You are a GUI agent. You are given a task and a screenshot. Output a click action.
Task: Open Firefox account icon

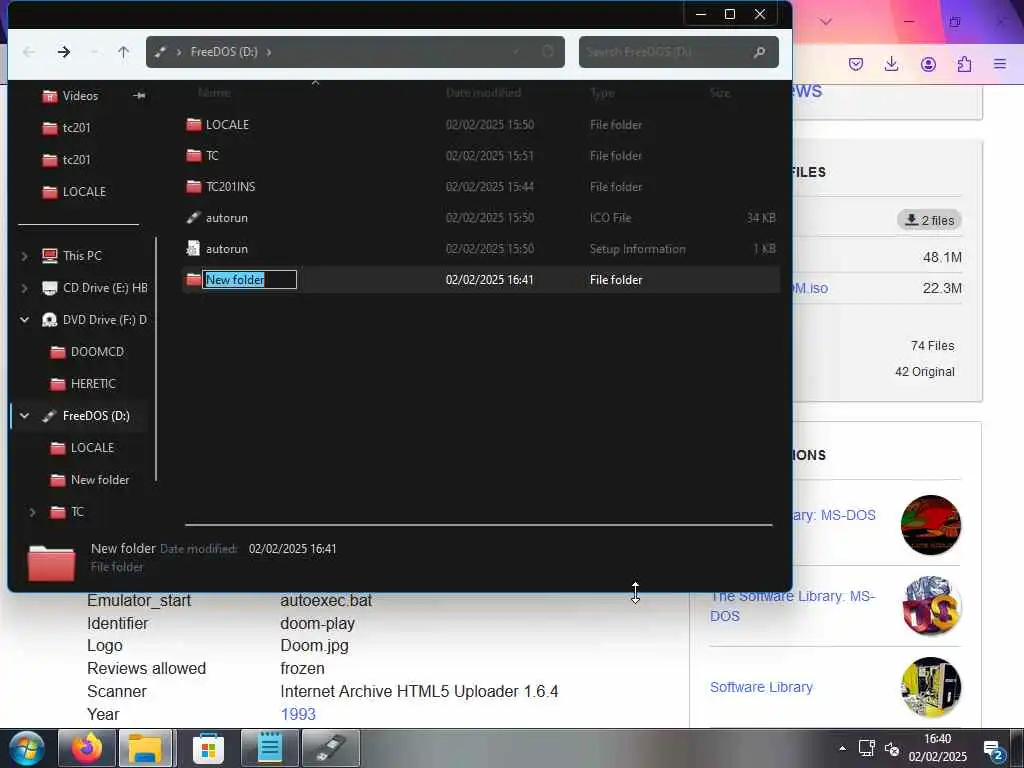click(928, 63)
